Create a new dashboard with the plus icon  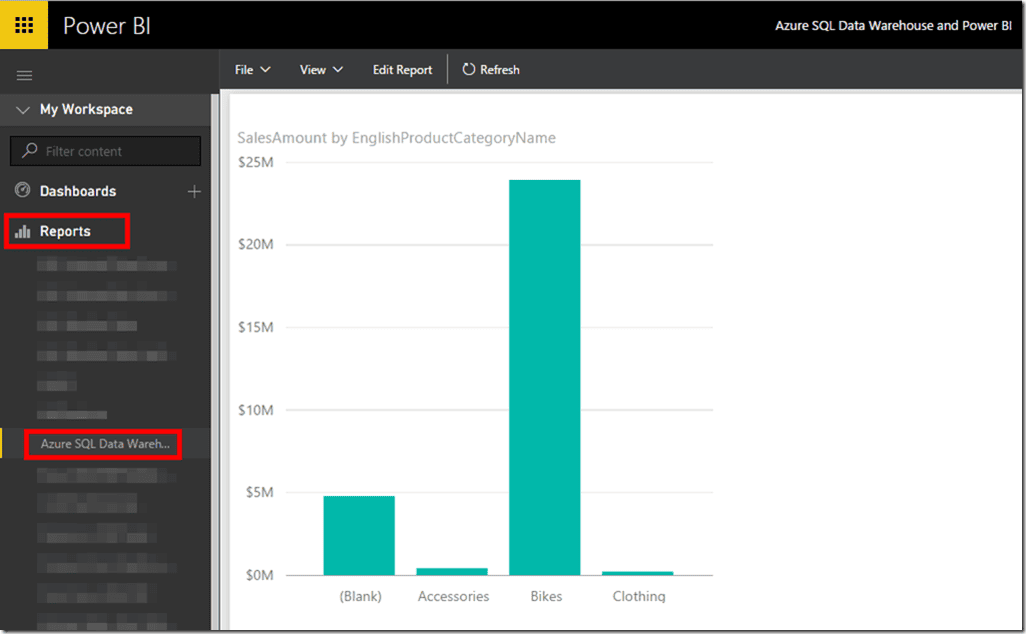[x=193, y=190]
